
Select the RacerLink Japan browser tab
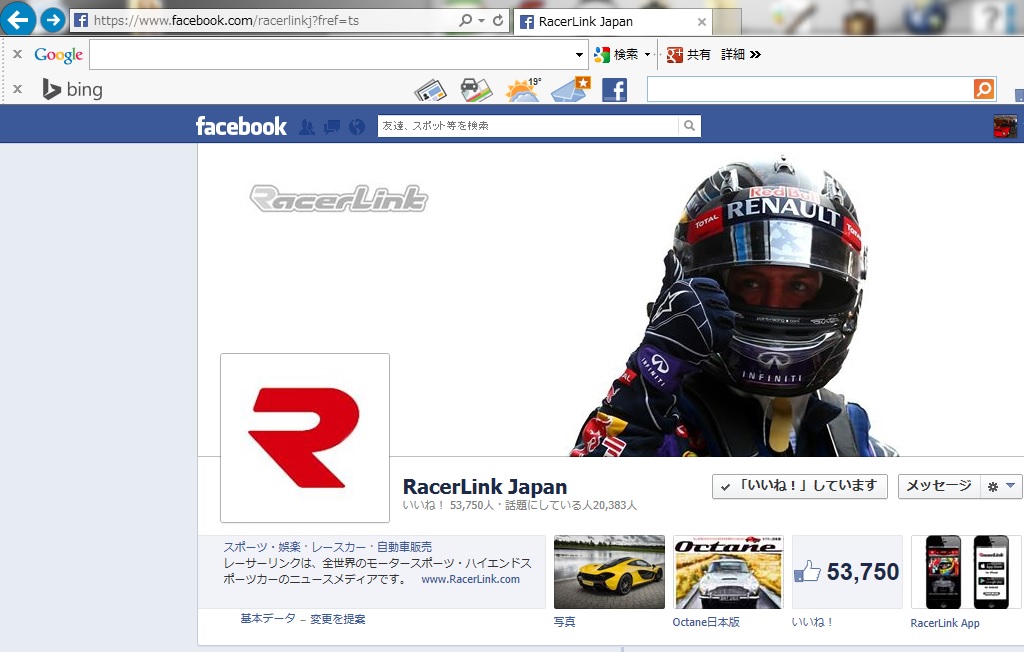[610, 21]
